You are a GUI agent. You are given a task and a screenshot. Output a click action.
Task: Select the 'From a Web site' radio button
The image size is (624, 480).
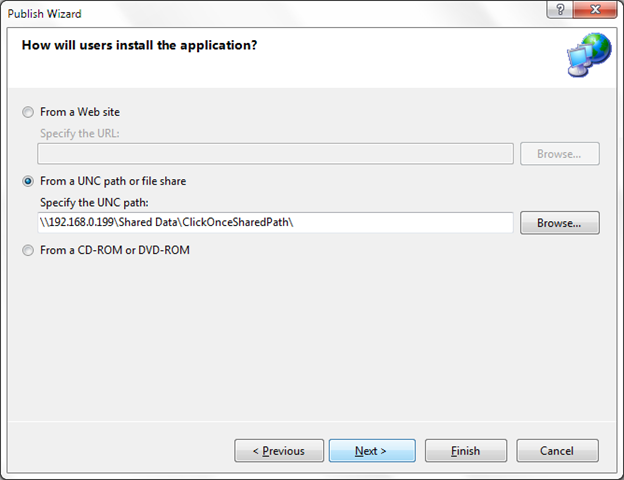tap(28, 112)
